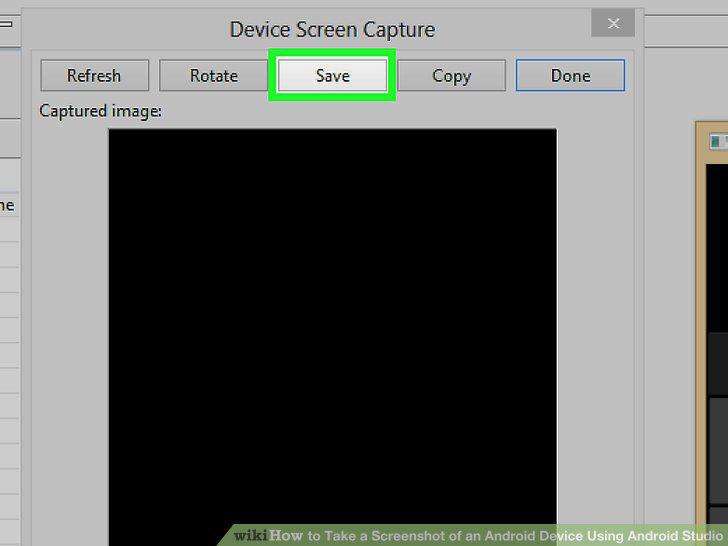Image resolution: width=728 pixels, height=546 pixels.
Task: Click the black captured image preview
Action: click(332, 337)
